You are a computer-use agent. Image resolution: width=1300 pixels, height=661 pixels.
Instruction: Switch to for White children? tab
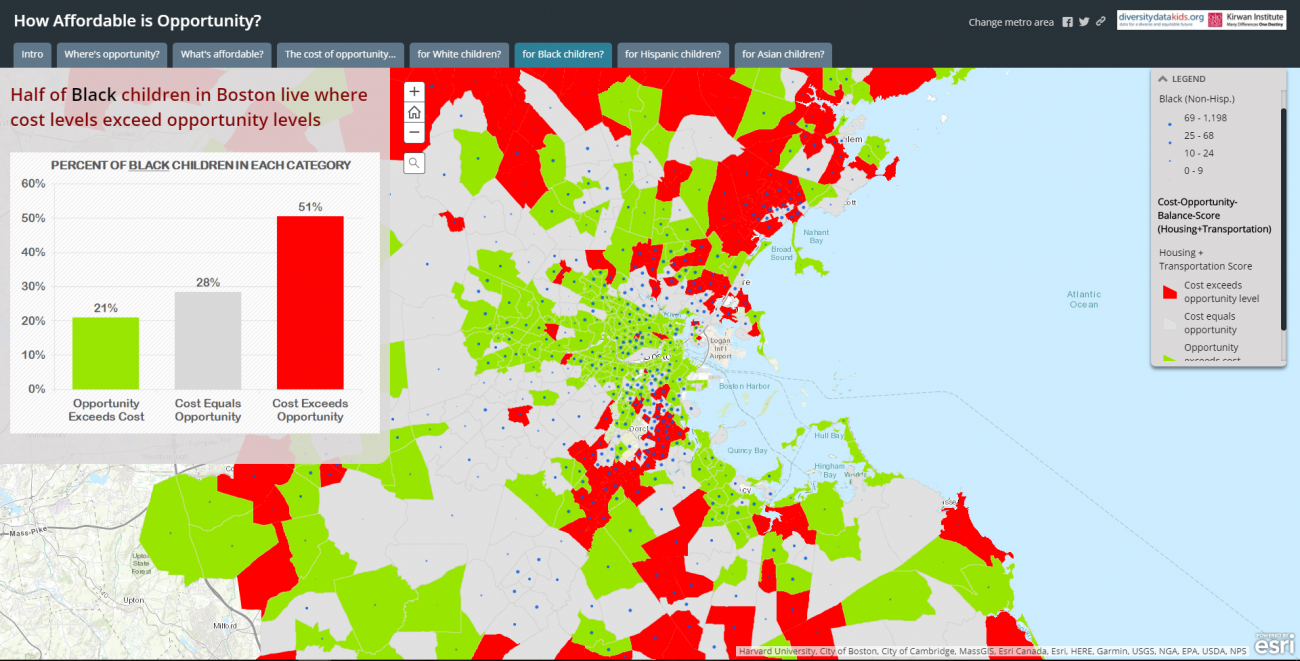point(459,55)
